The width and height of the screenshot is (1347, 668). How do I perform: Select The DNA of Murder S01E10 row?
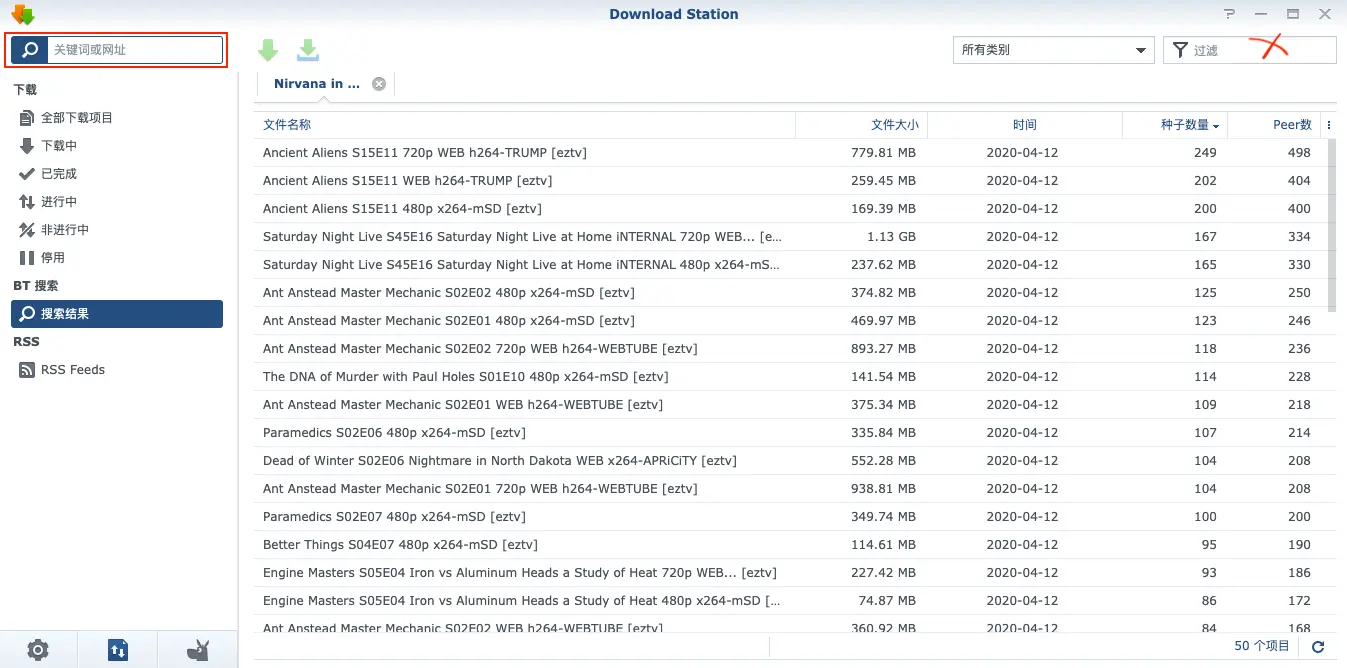[790, 377]
